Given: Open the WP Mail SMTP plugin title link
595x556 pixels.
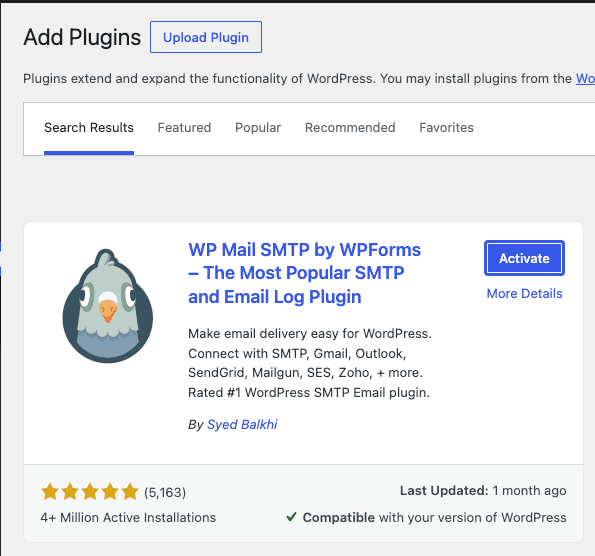Looking at the screenshot, I should pos(304,273).
